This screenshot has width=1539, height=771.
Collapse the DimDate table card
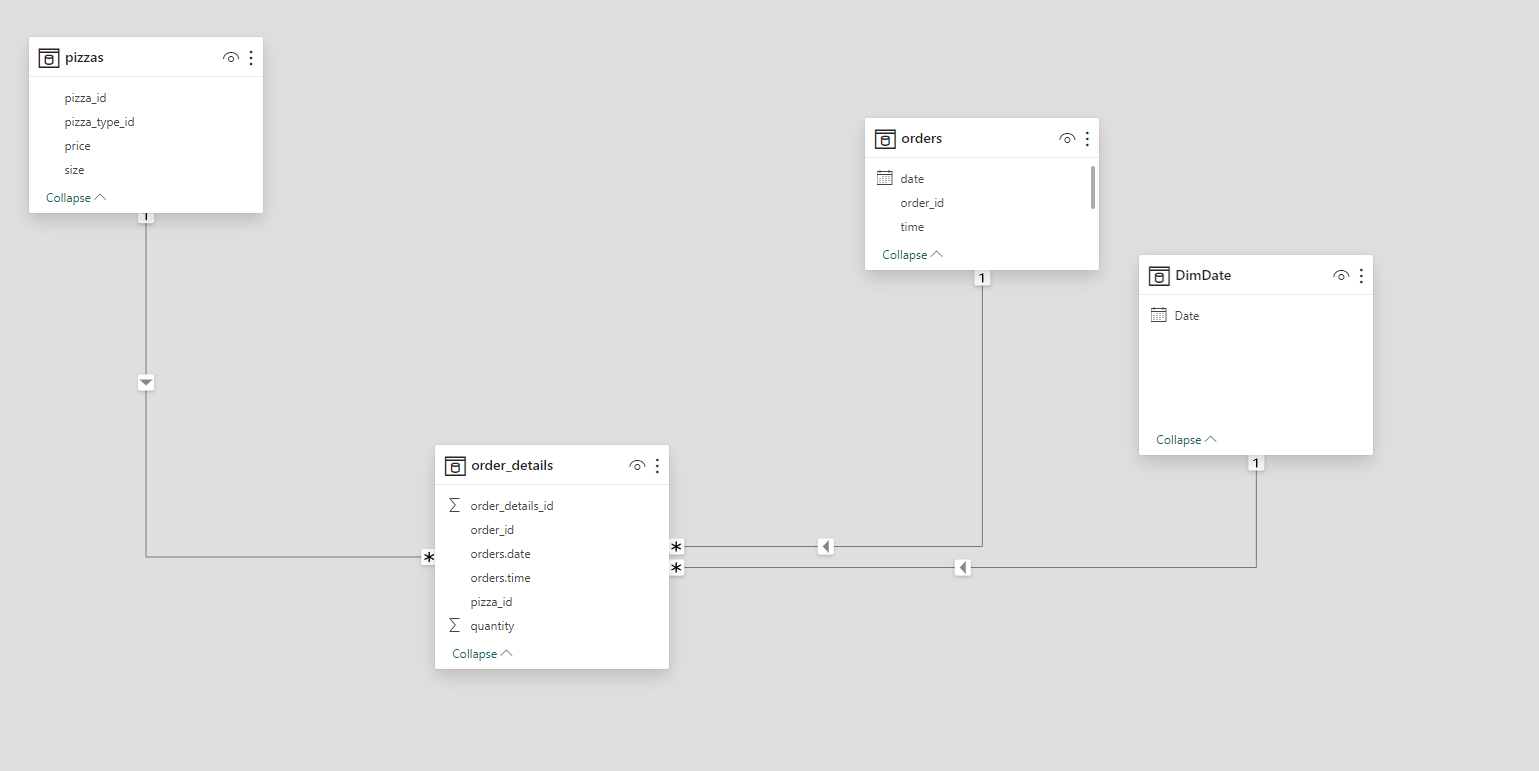1186,440
